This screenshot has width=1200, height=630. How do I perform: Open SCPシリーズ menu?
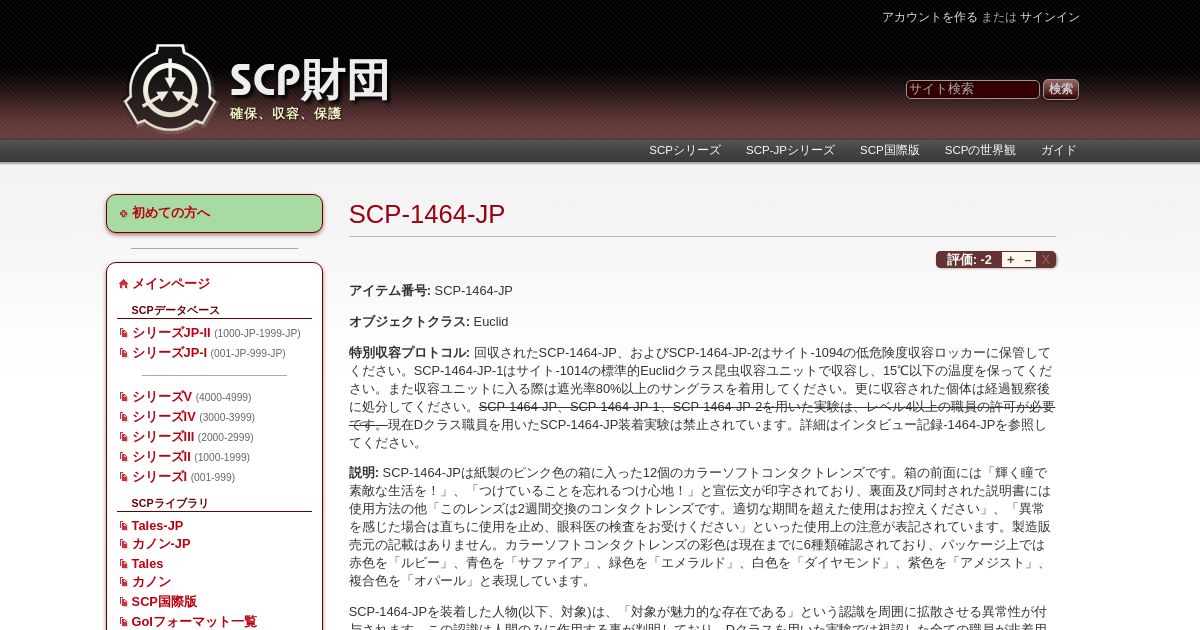click(x=685, y=150)
